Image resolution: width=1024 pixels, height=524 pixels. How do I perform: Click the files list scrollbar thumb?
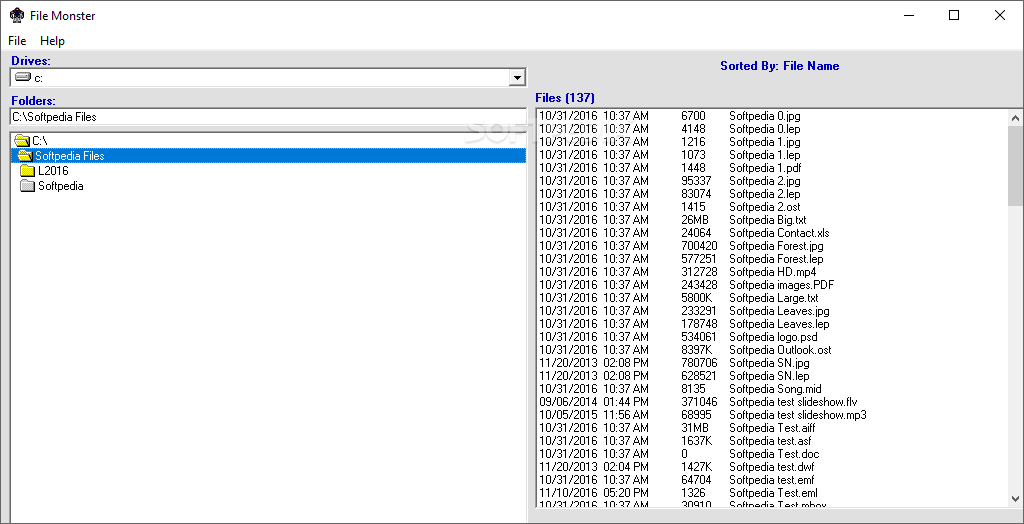(1015, 166)
